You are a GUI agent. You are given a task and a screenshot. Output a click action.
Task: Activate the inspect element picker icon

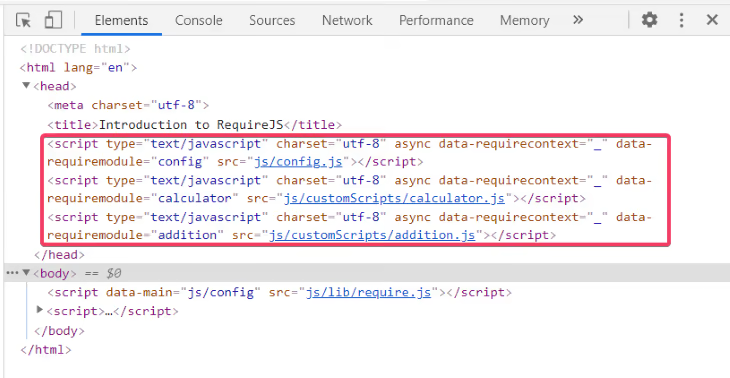click(x=23, y=20)
